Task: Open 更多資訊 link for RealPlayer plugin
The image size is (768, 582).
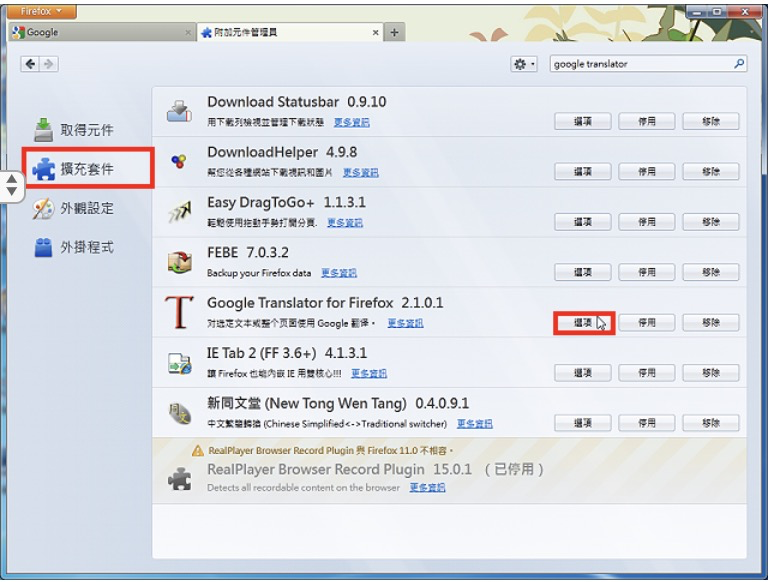Action: (428, 487)
